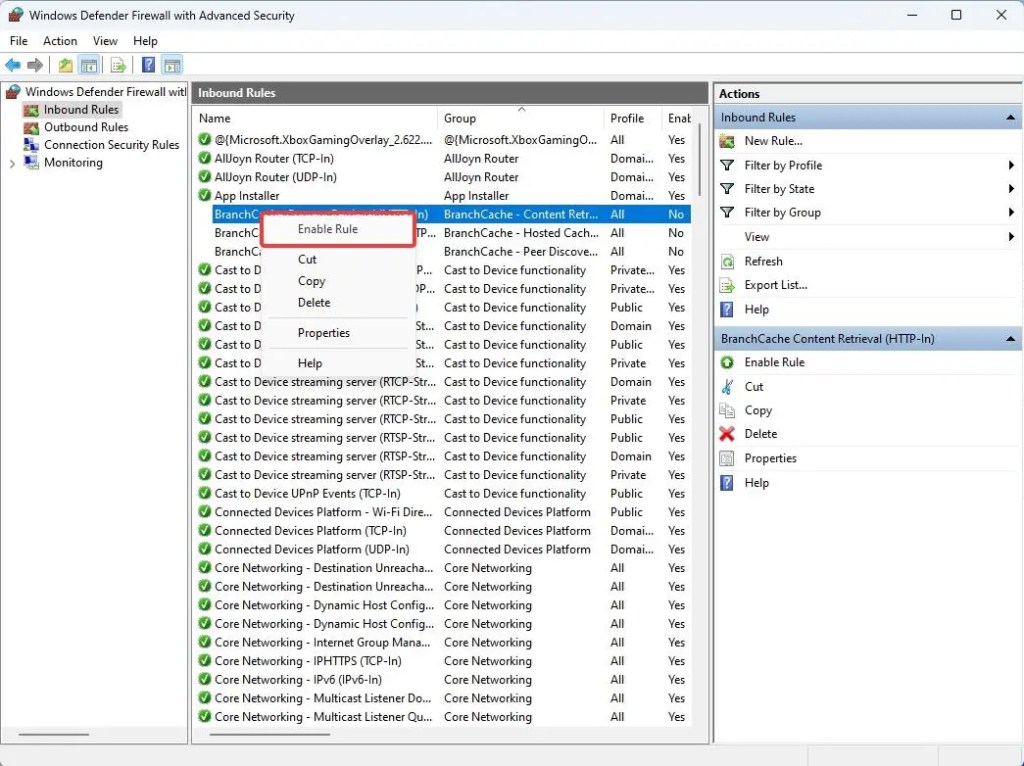1024x766 pixels.
Task: Select Inbound Rules in the console tree
Action: tap(81, 110)
